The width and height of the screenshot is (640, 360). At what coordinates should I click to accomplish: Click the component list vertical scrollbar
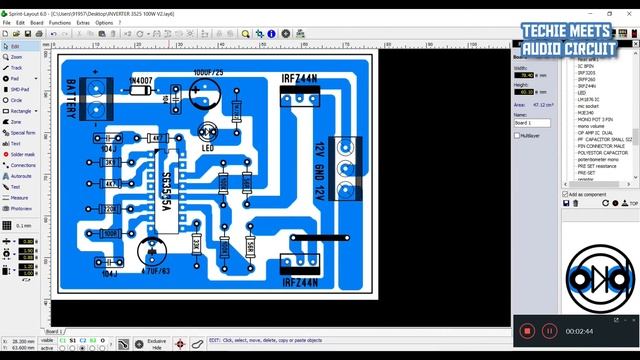(636, 116)
